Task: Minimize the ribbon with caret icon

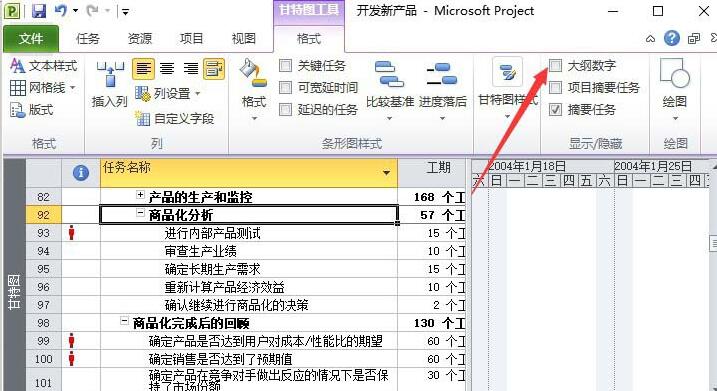Action: (x=650, y=39)
